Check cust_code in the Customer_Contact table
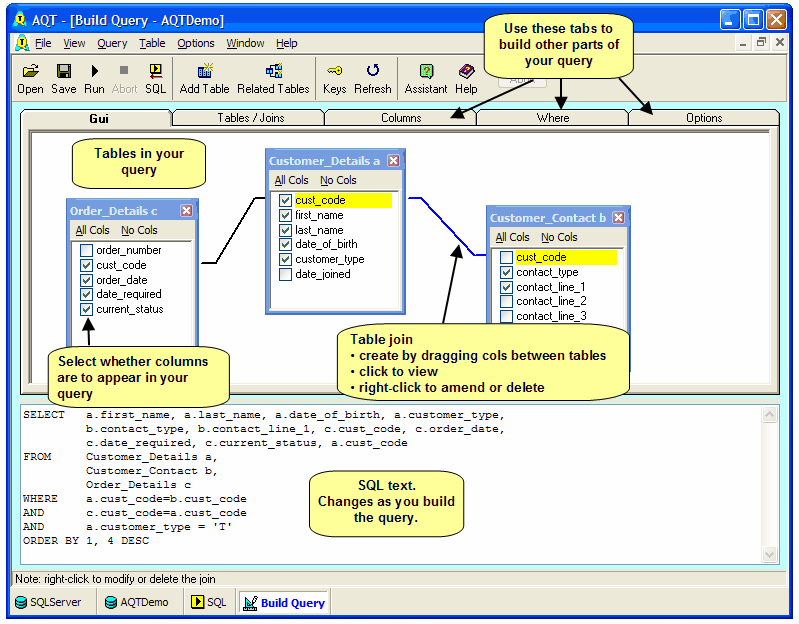Screen dimensions: 799x624 pyautogui.click(x=506, y=257)
